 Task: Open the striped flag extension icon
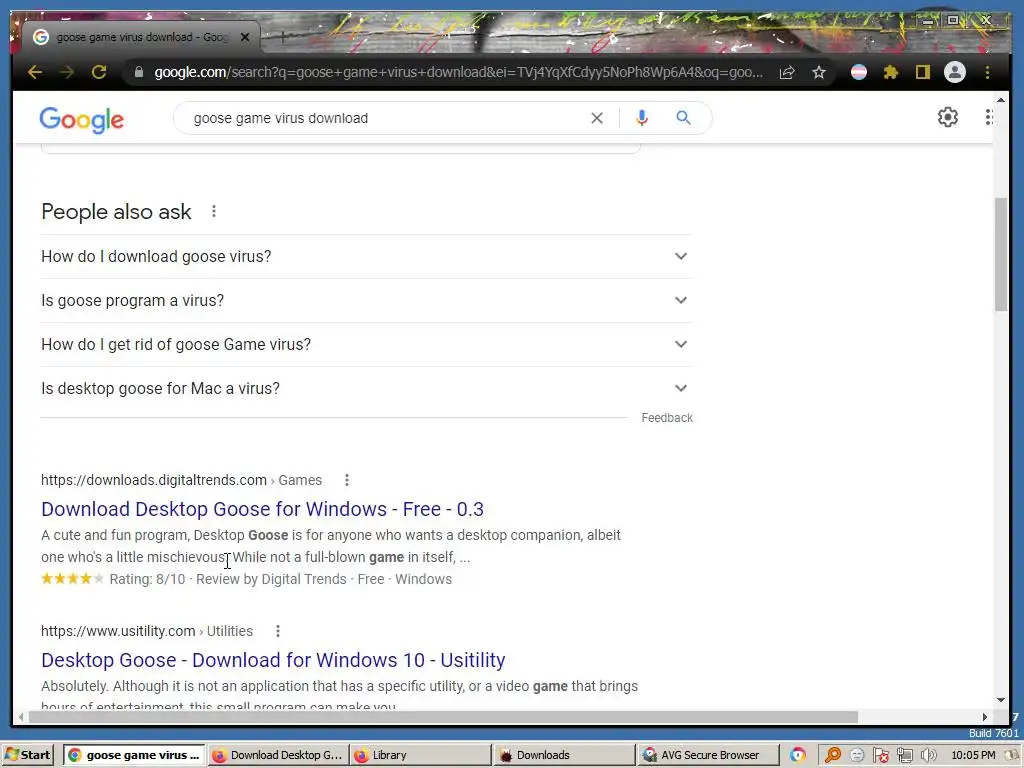859,72
